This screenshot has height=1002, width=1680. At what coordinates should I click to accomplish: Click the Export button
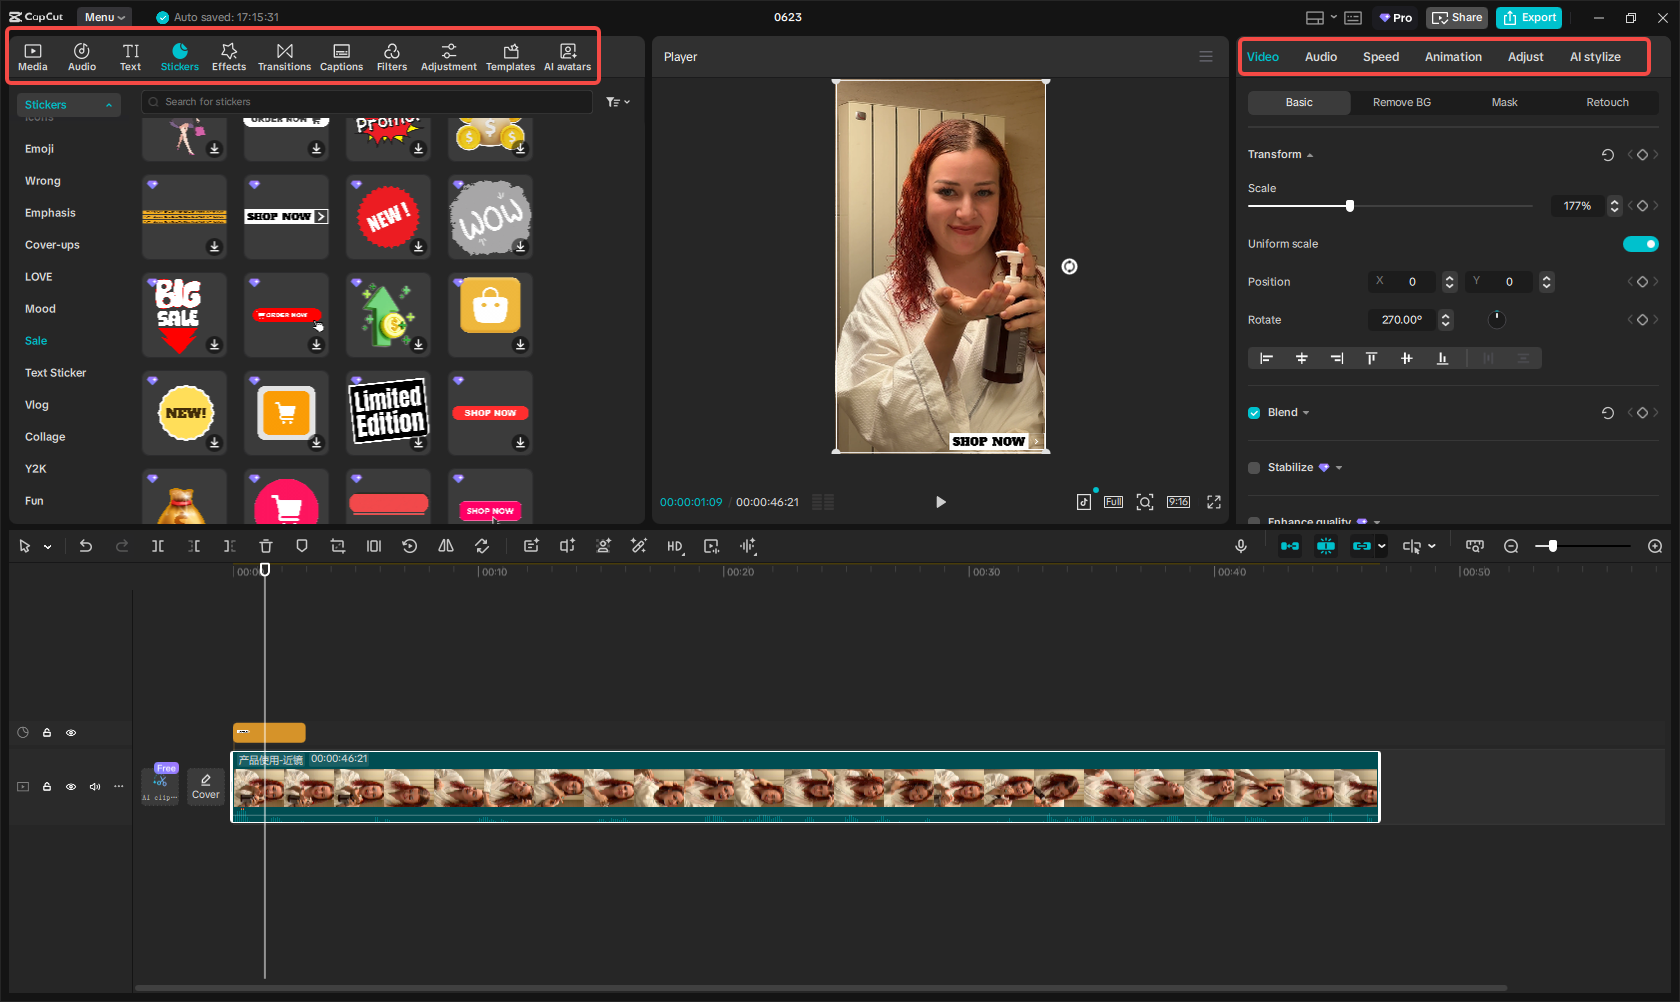coord(1528,17)
